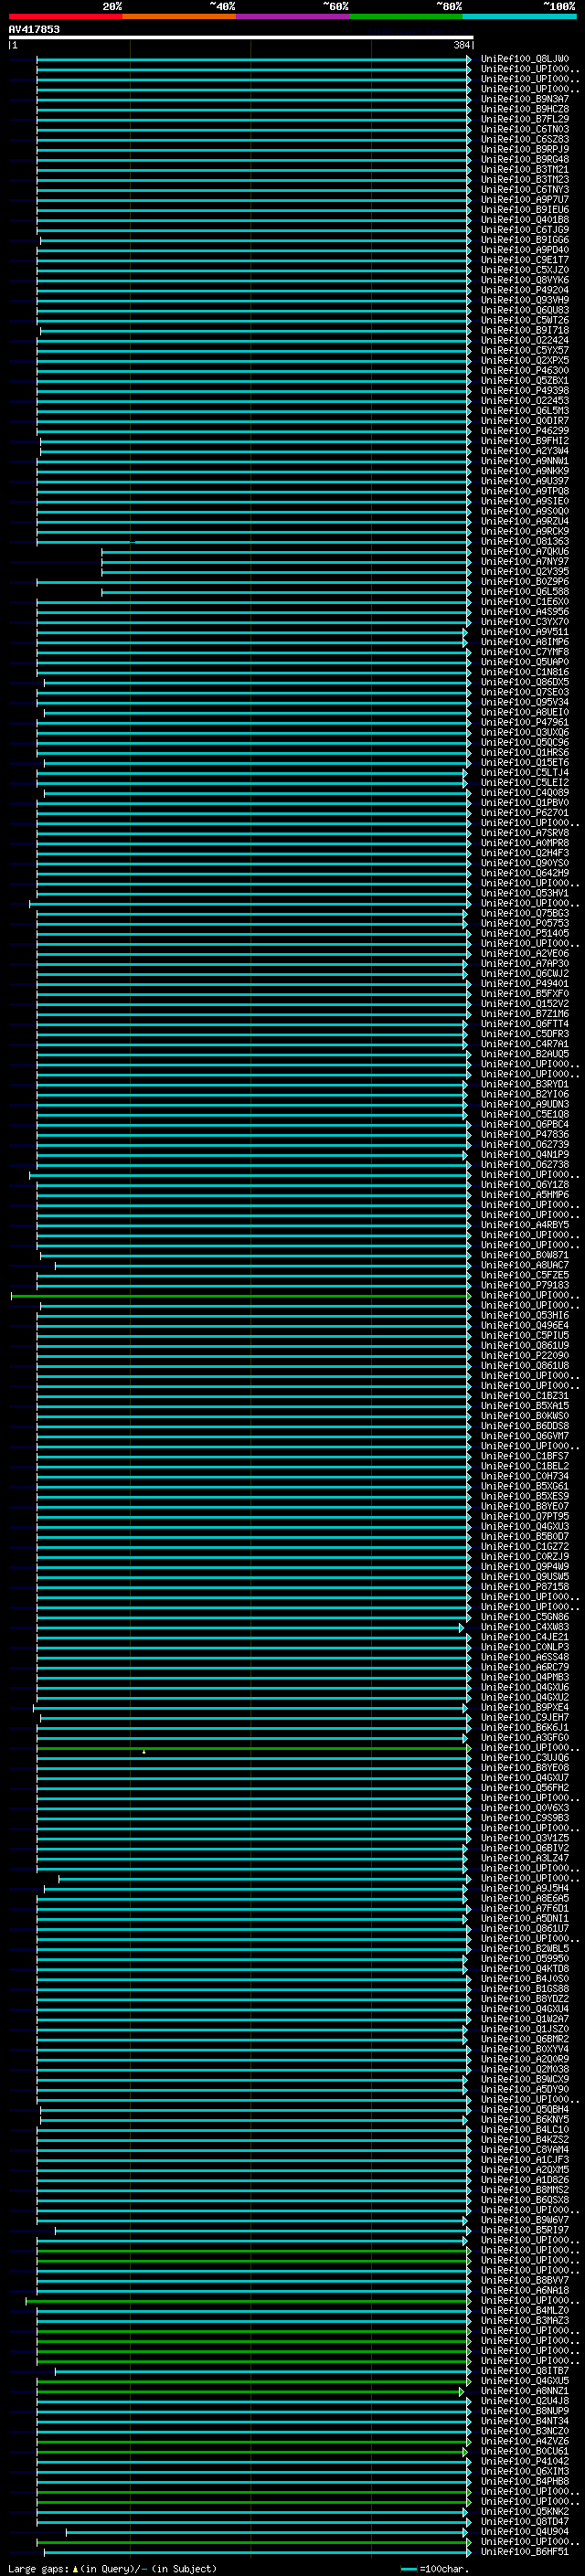
Task: Click the ruler end value 384
Action: [x=462, y=45]
